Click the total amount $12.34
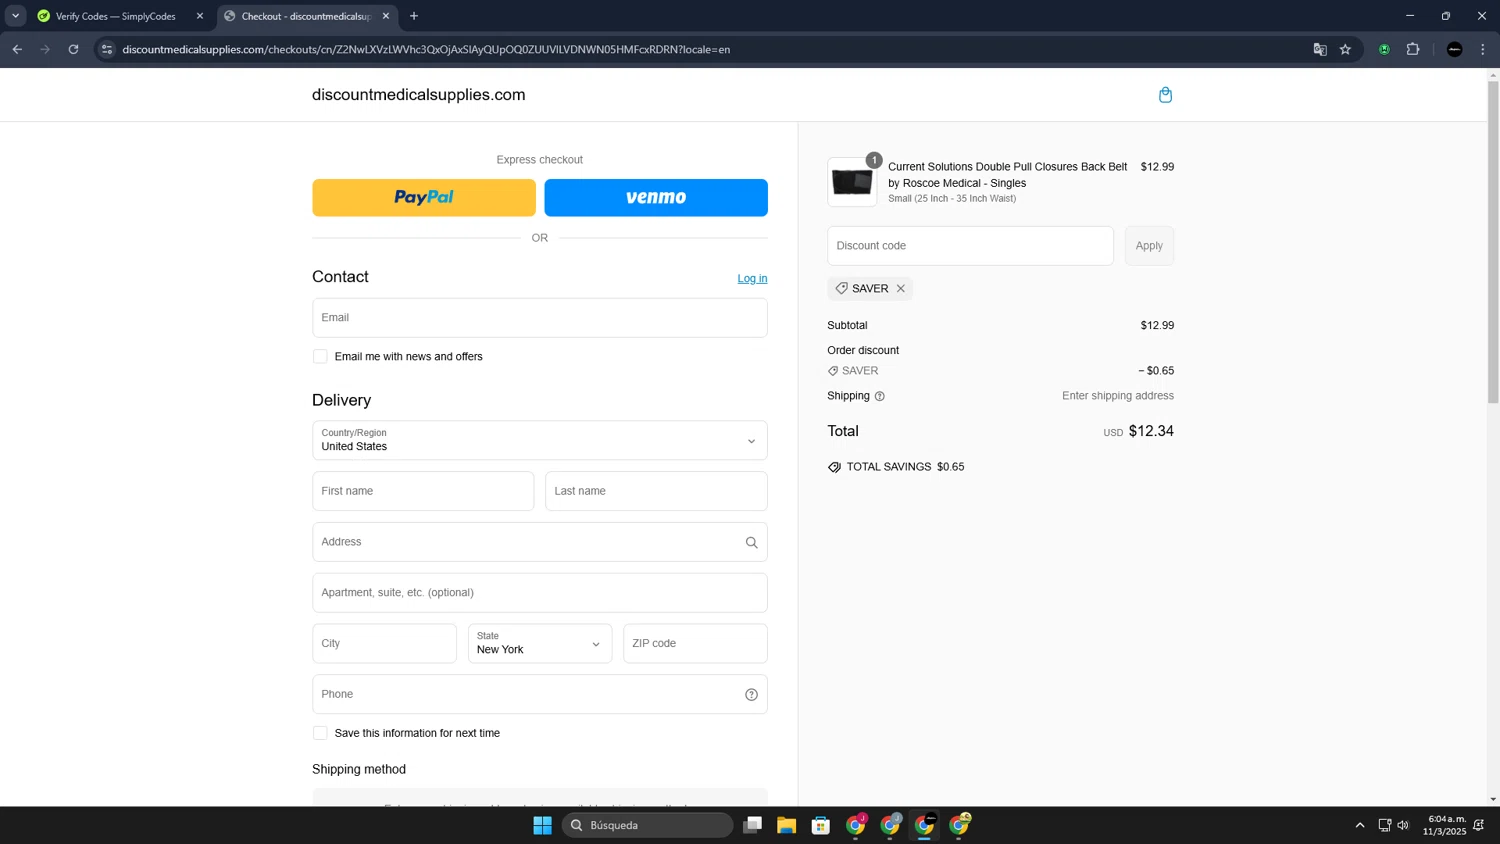1500x844 pixels. point(1151,431)
